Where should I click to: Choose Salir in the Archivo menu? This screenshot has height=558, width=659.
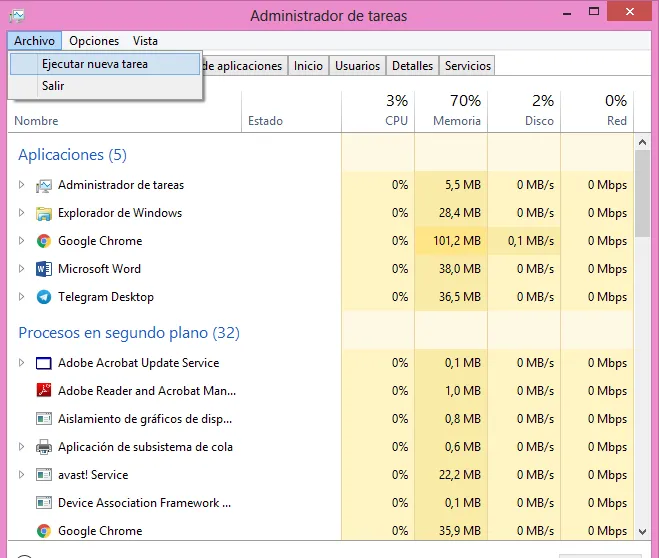coord(53,86)
